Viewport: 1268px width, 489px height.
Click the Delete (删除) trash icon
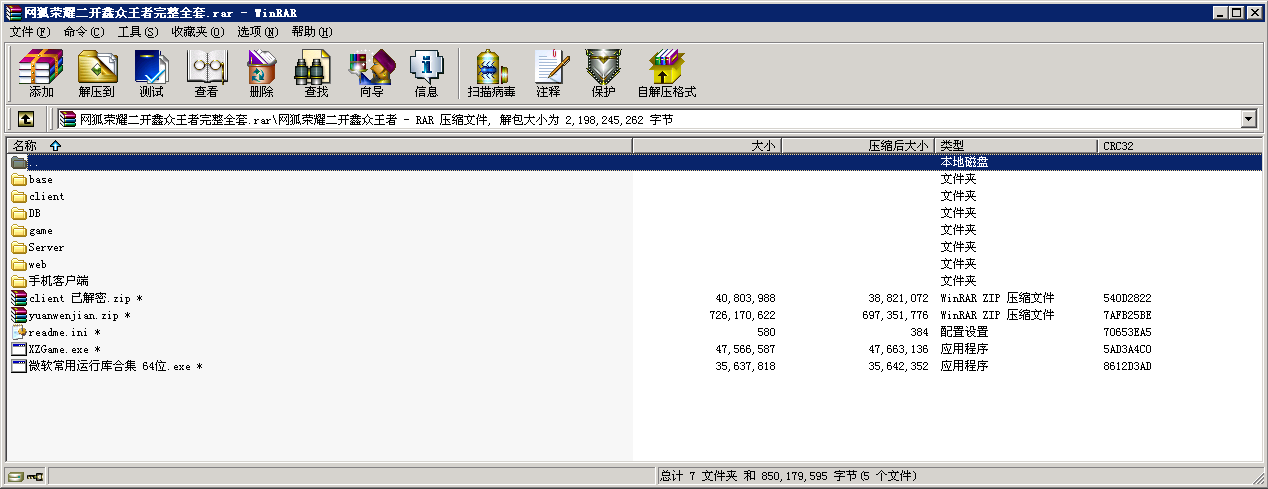coord(261,73)
